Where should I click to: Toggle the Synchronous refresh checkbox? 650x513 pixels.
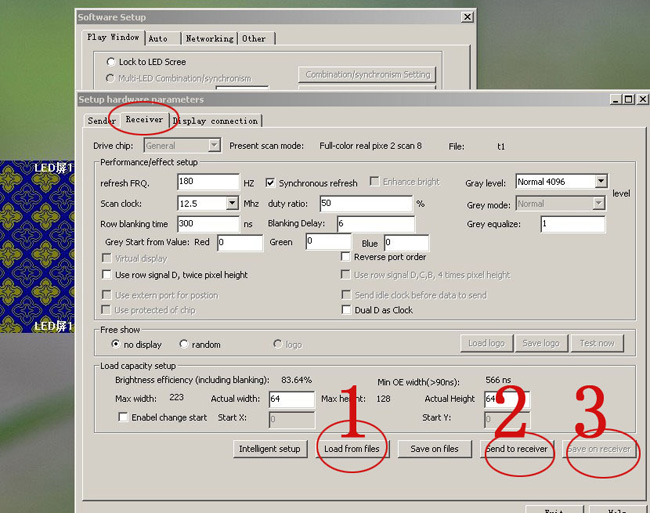tap(271, 183)
